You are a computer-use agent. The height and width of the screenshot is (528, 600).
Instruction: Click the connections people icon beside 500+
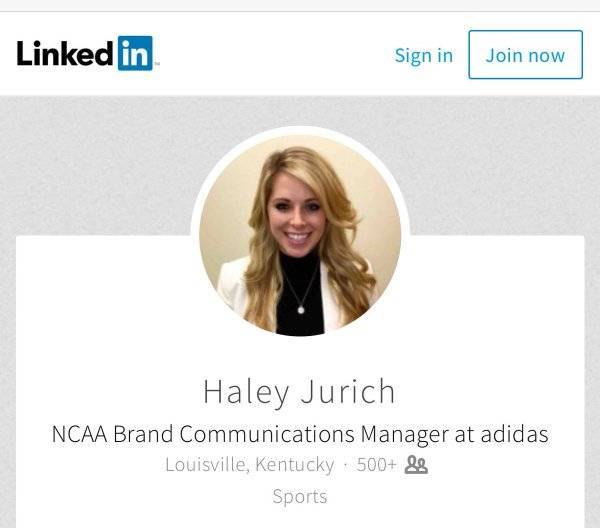pyautogui.click(x=416, y=465)
